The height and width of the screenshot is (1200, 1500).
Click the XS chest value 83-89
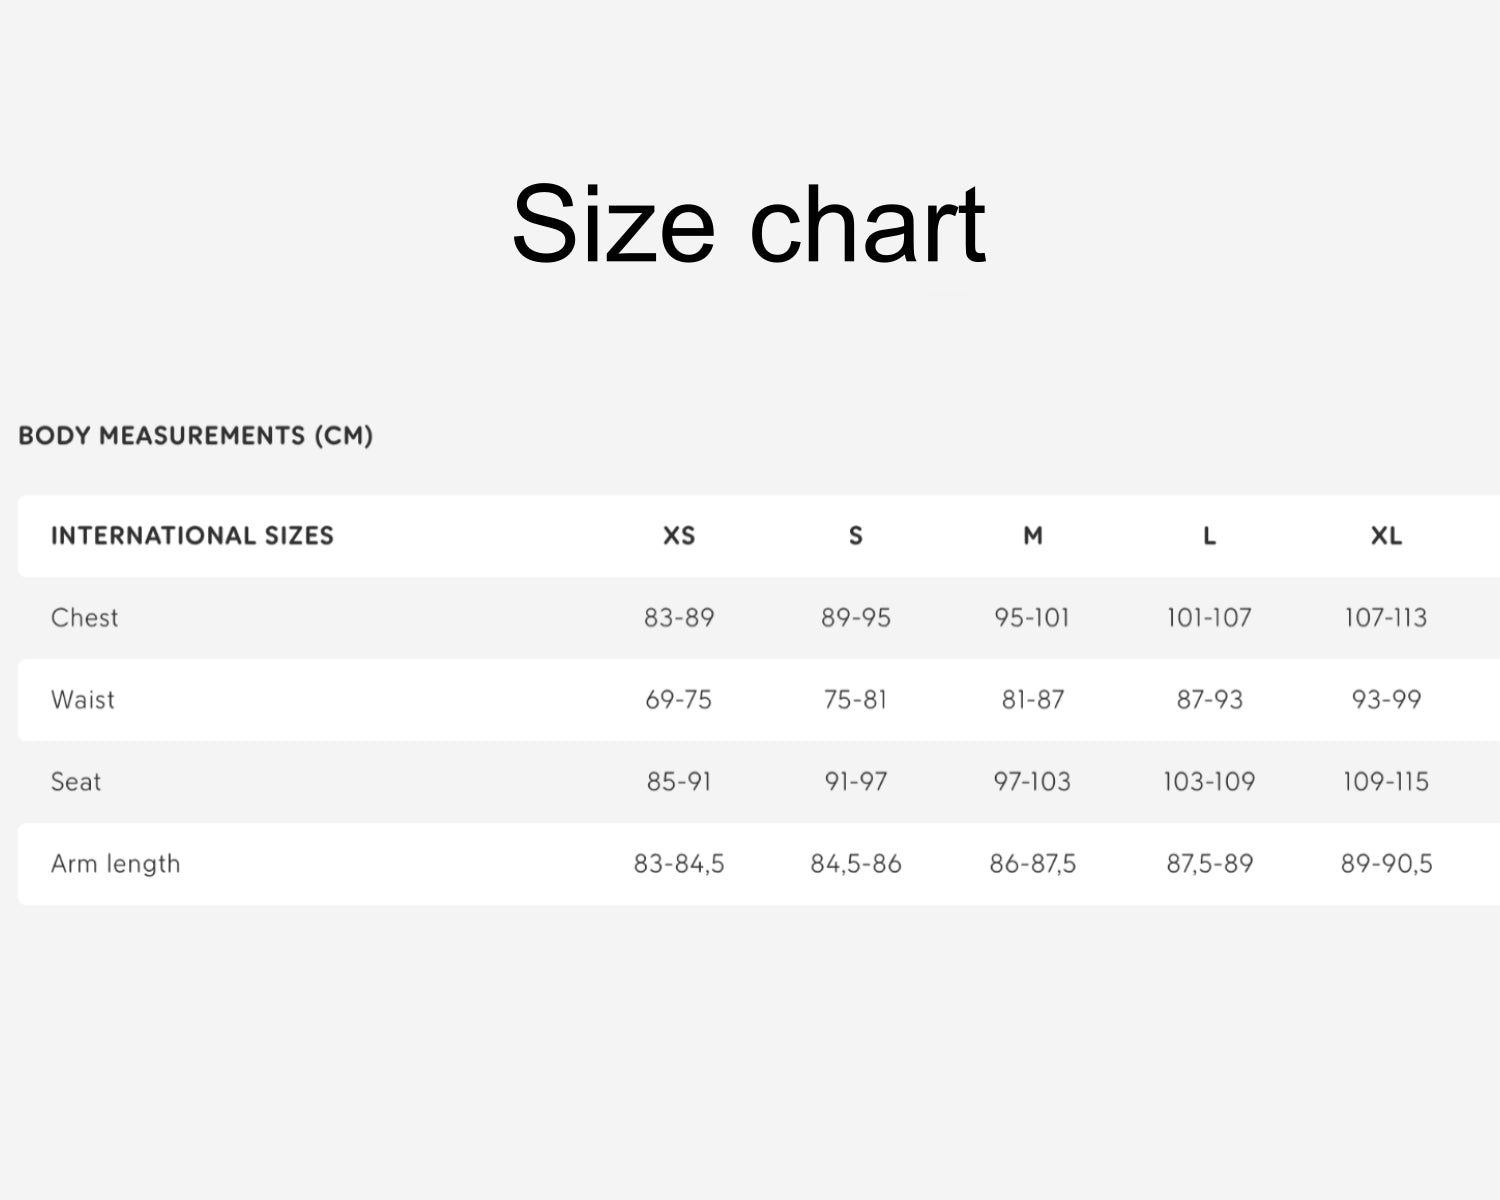pos(679,618)
